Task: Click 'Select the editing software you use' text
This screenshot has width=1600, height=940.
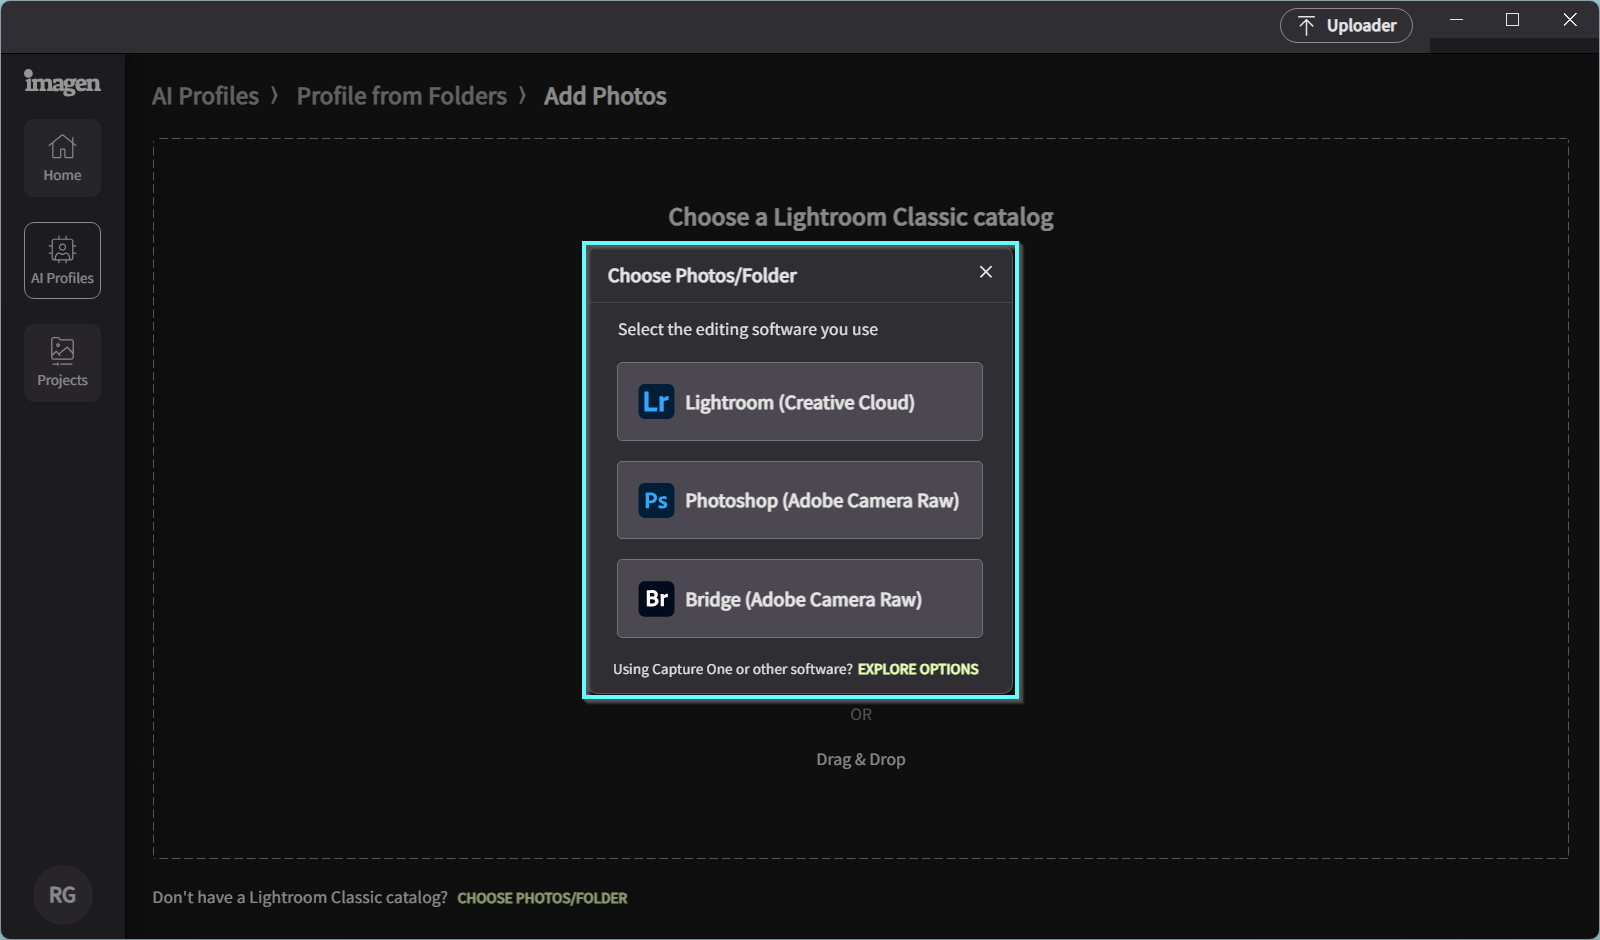Action: click(x=748, y=329)
